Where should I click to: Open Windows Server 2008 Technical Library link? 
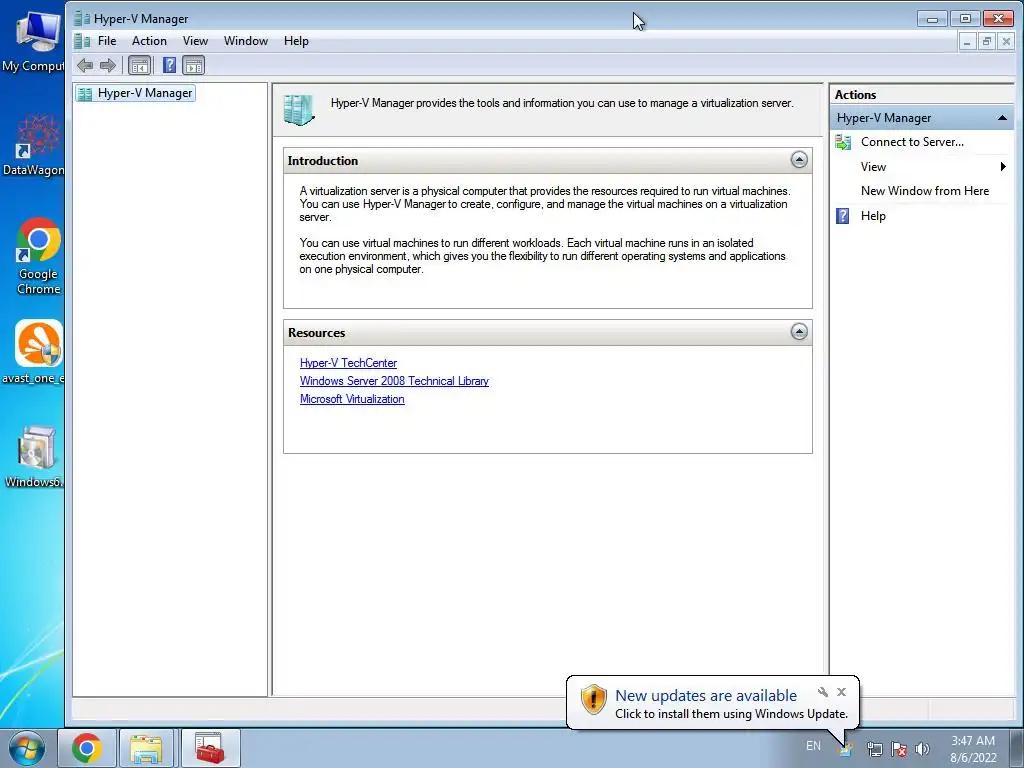coord(394,381)
